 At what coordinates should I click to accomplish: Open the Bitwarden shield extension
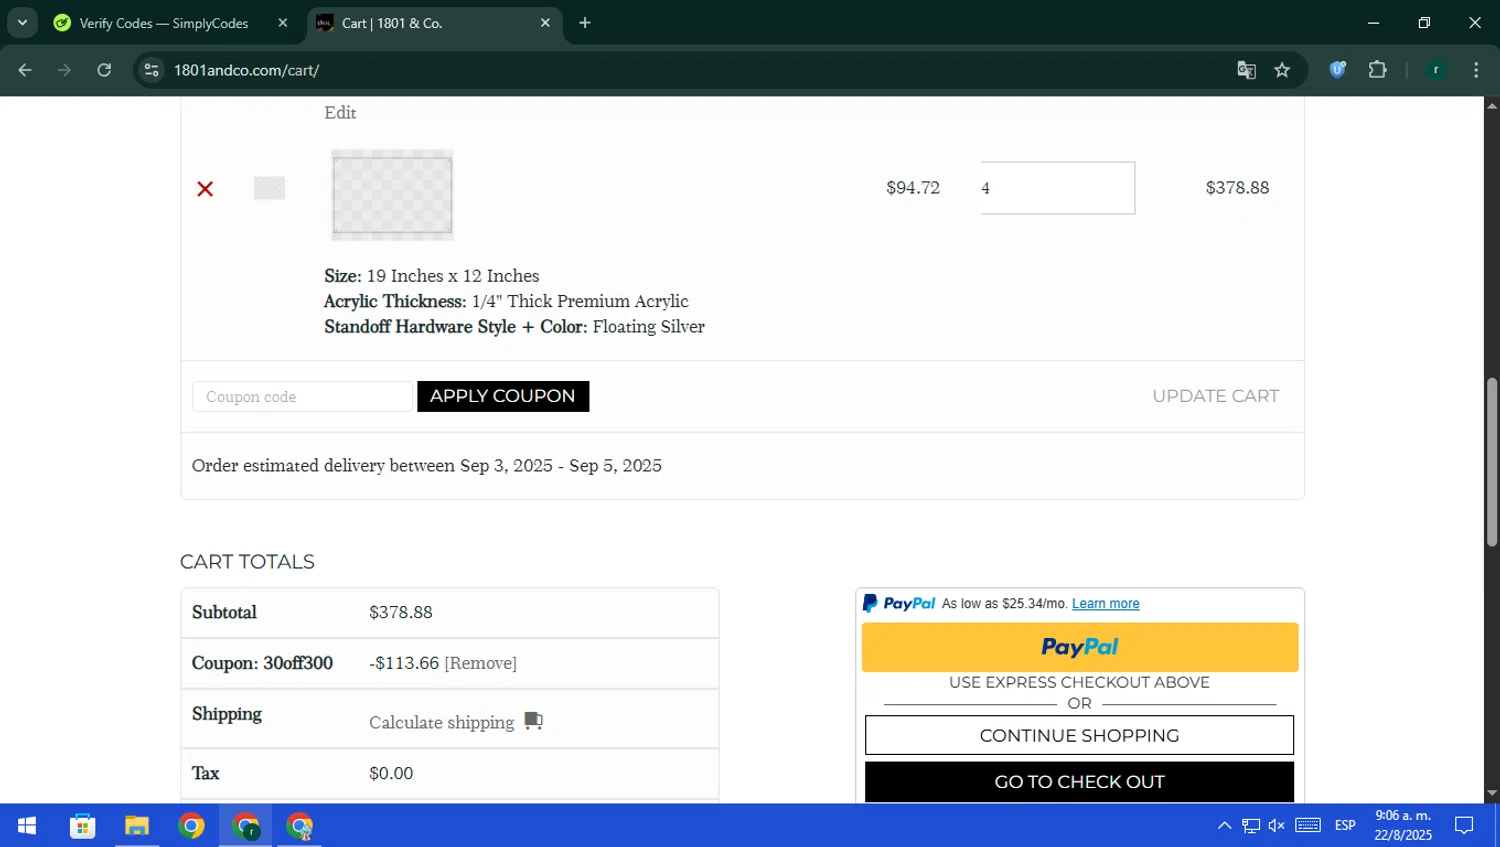(x=1337, y=70)
